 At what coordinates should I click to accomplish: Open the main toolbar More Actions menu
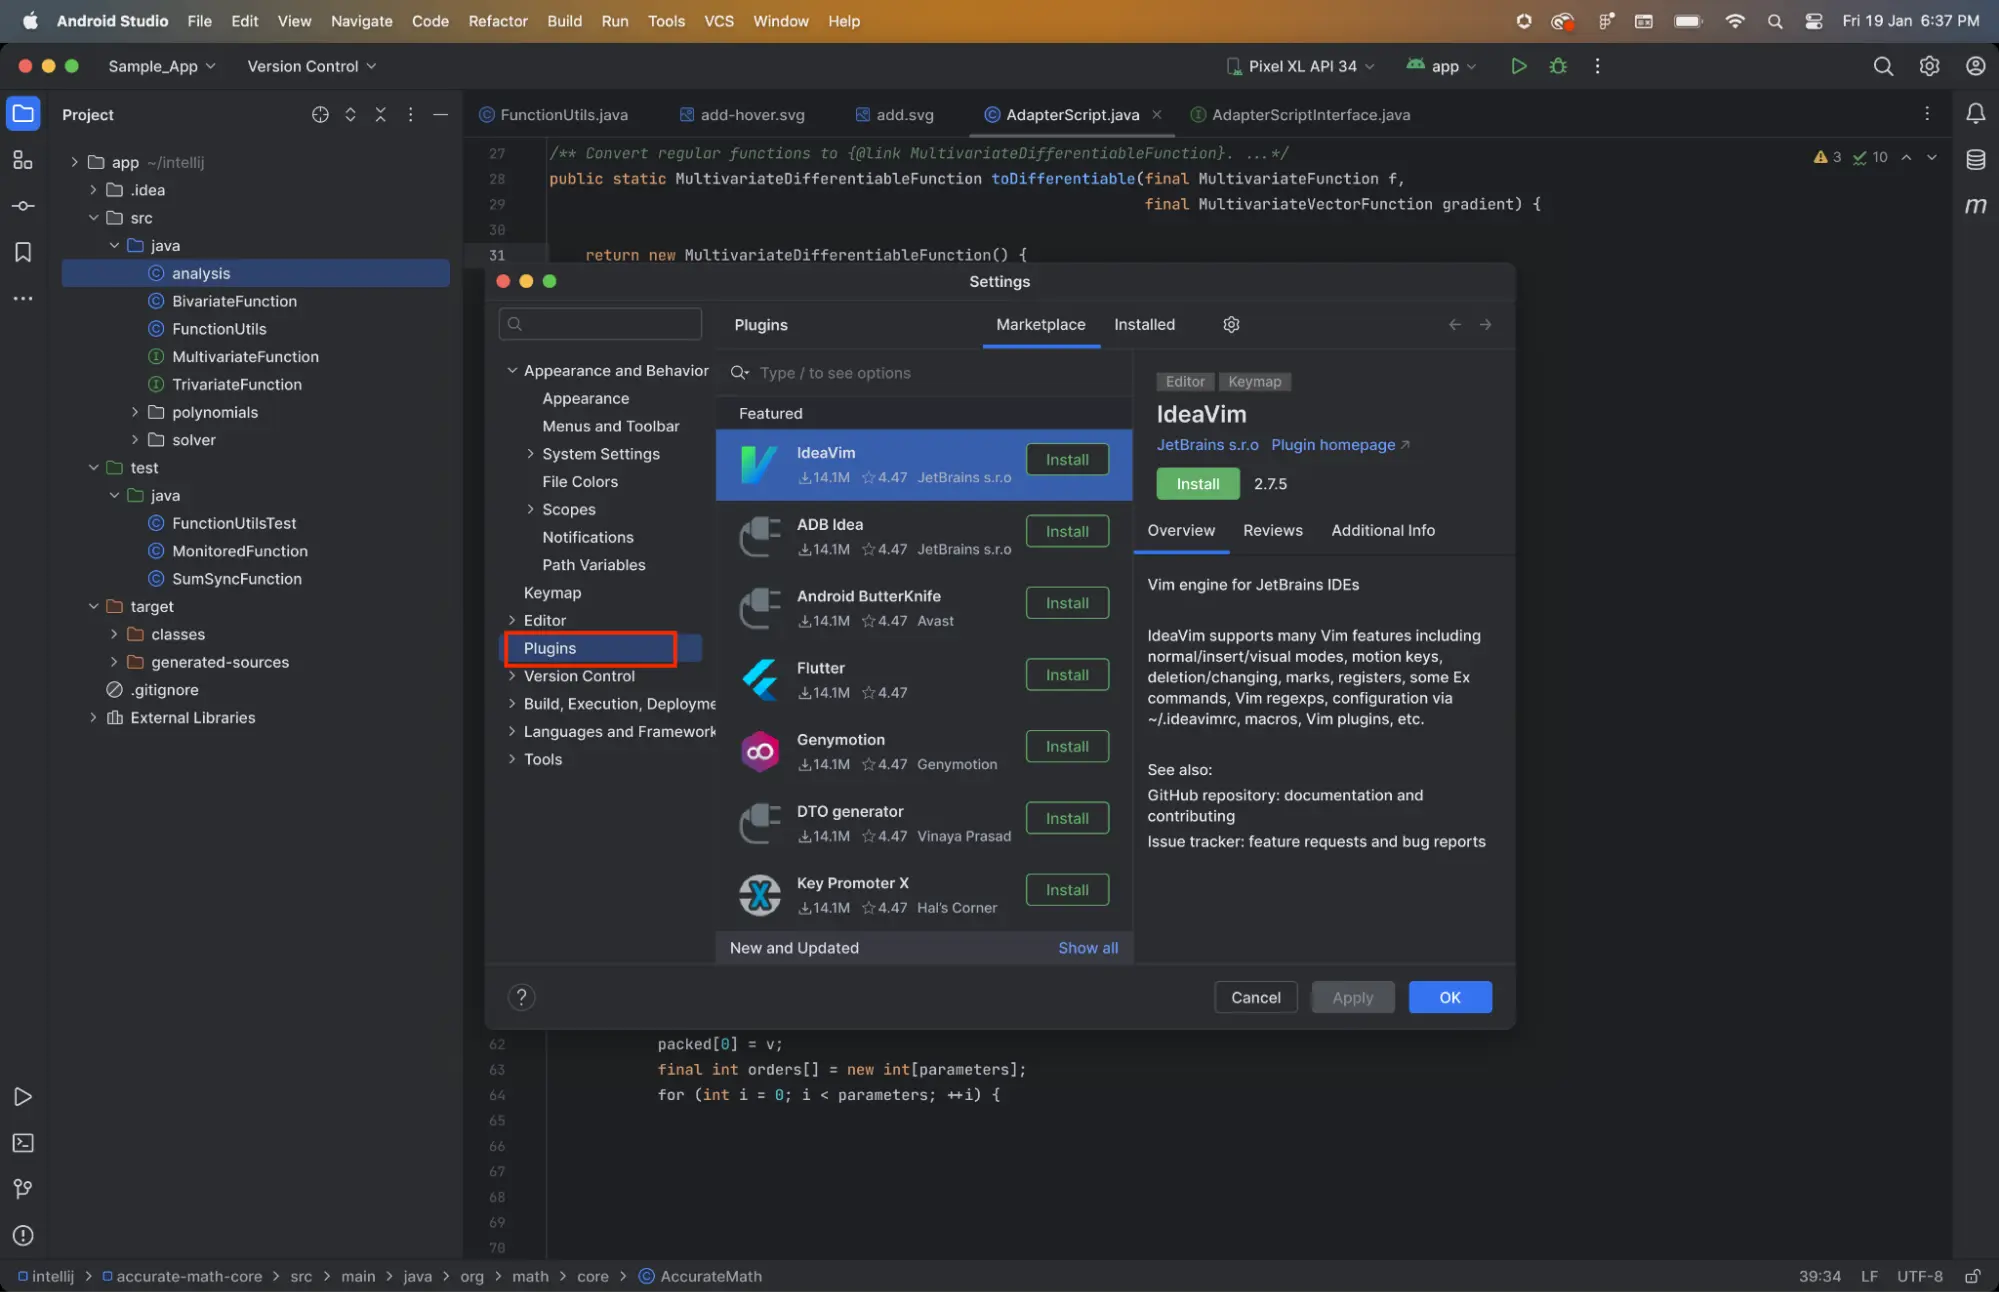pos(1597,66)
